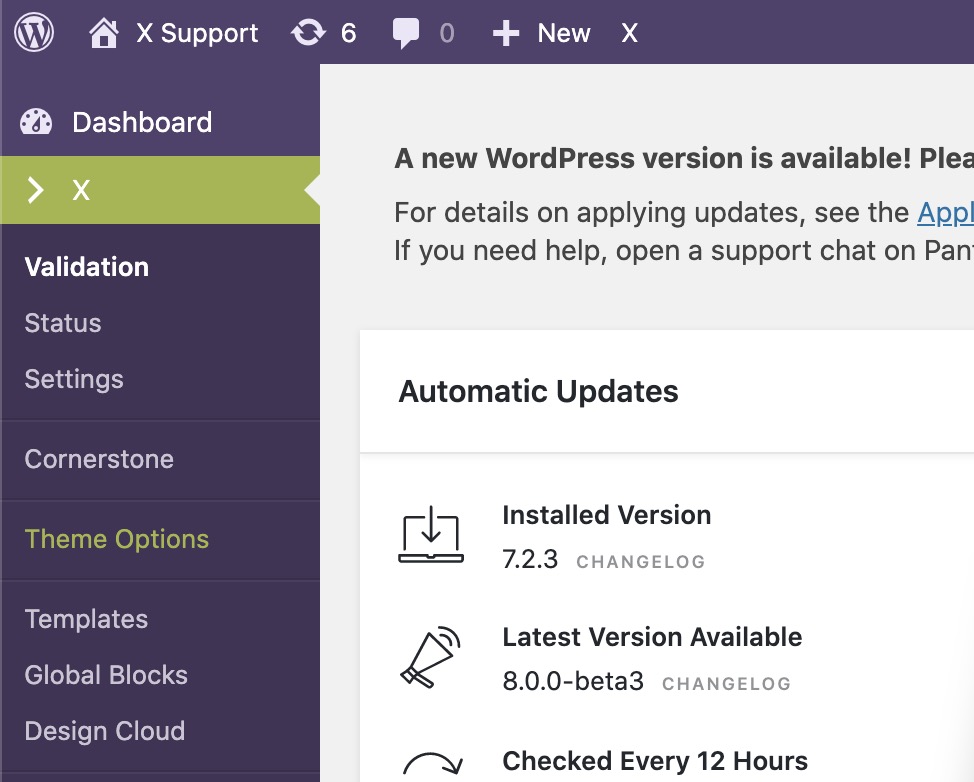Click the home icon beside X Support
This screenshot has height=782, width=974.
tap(104, 33)
